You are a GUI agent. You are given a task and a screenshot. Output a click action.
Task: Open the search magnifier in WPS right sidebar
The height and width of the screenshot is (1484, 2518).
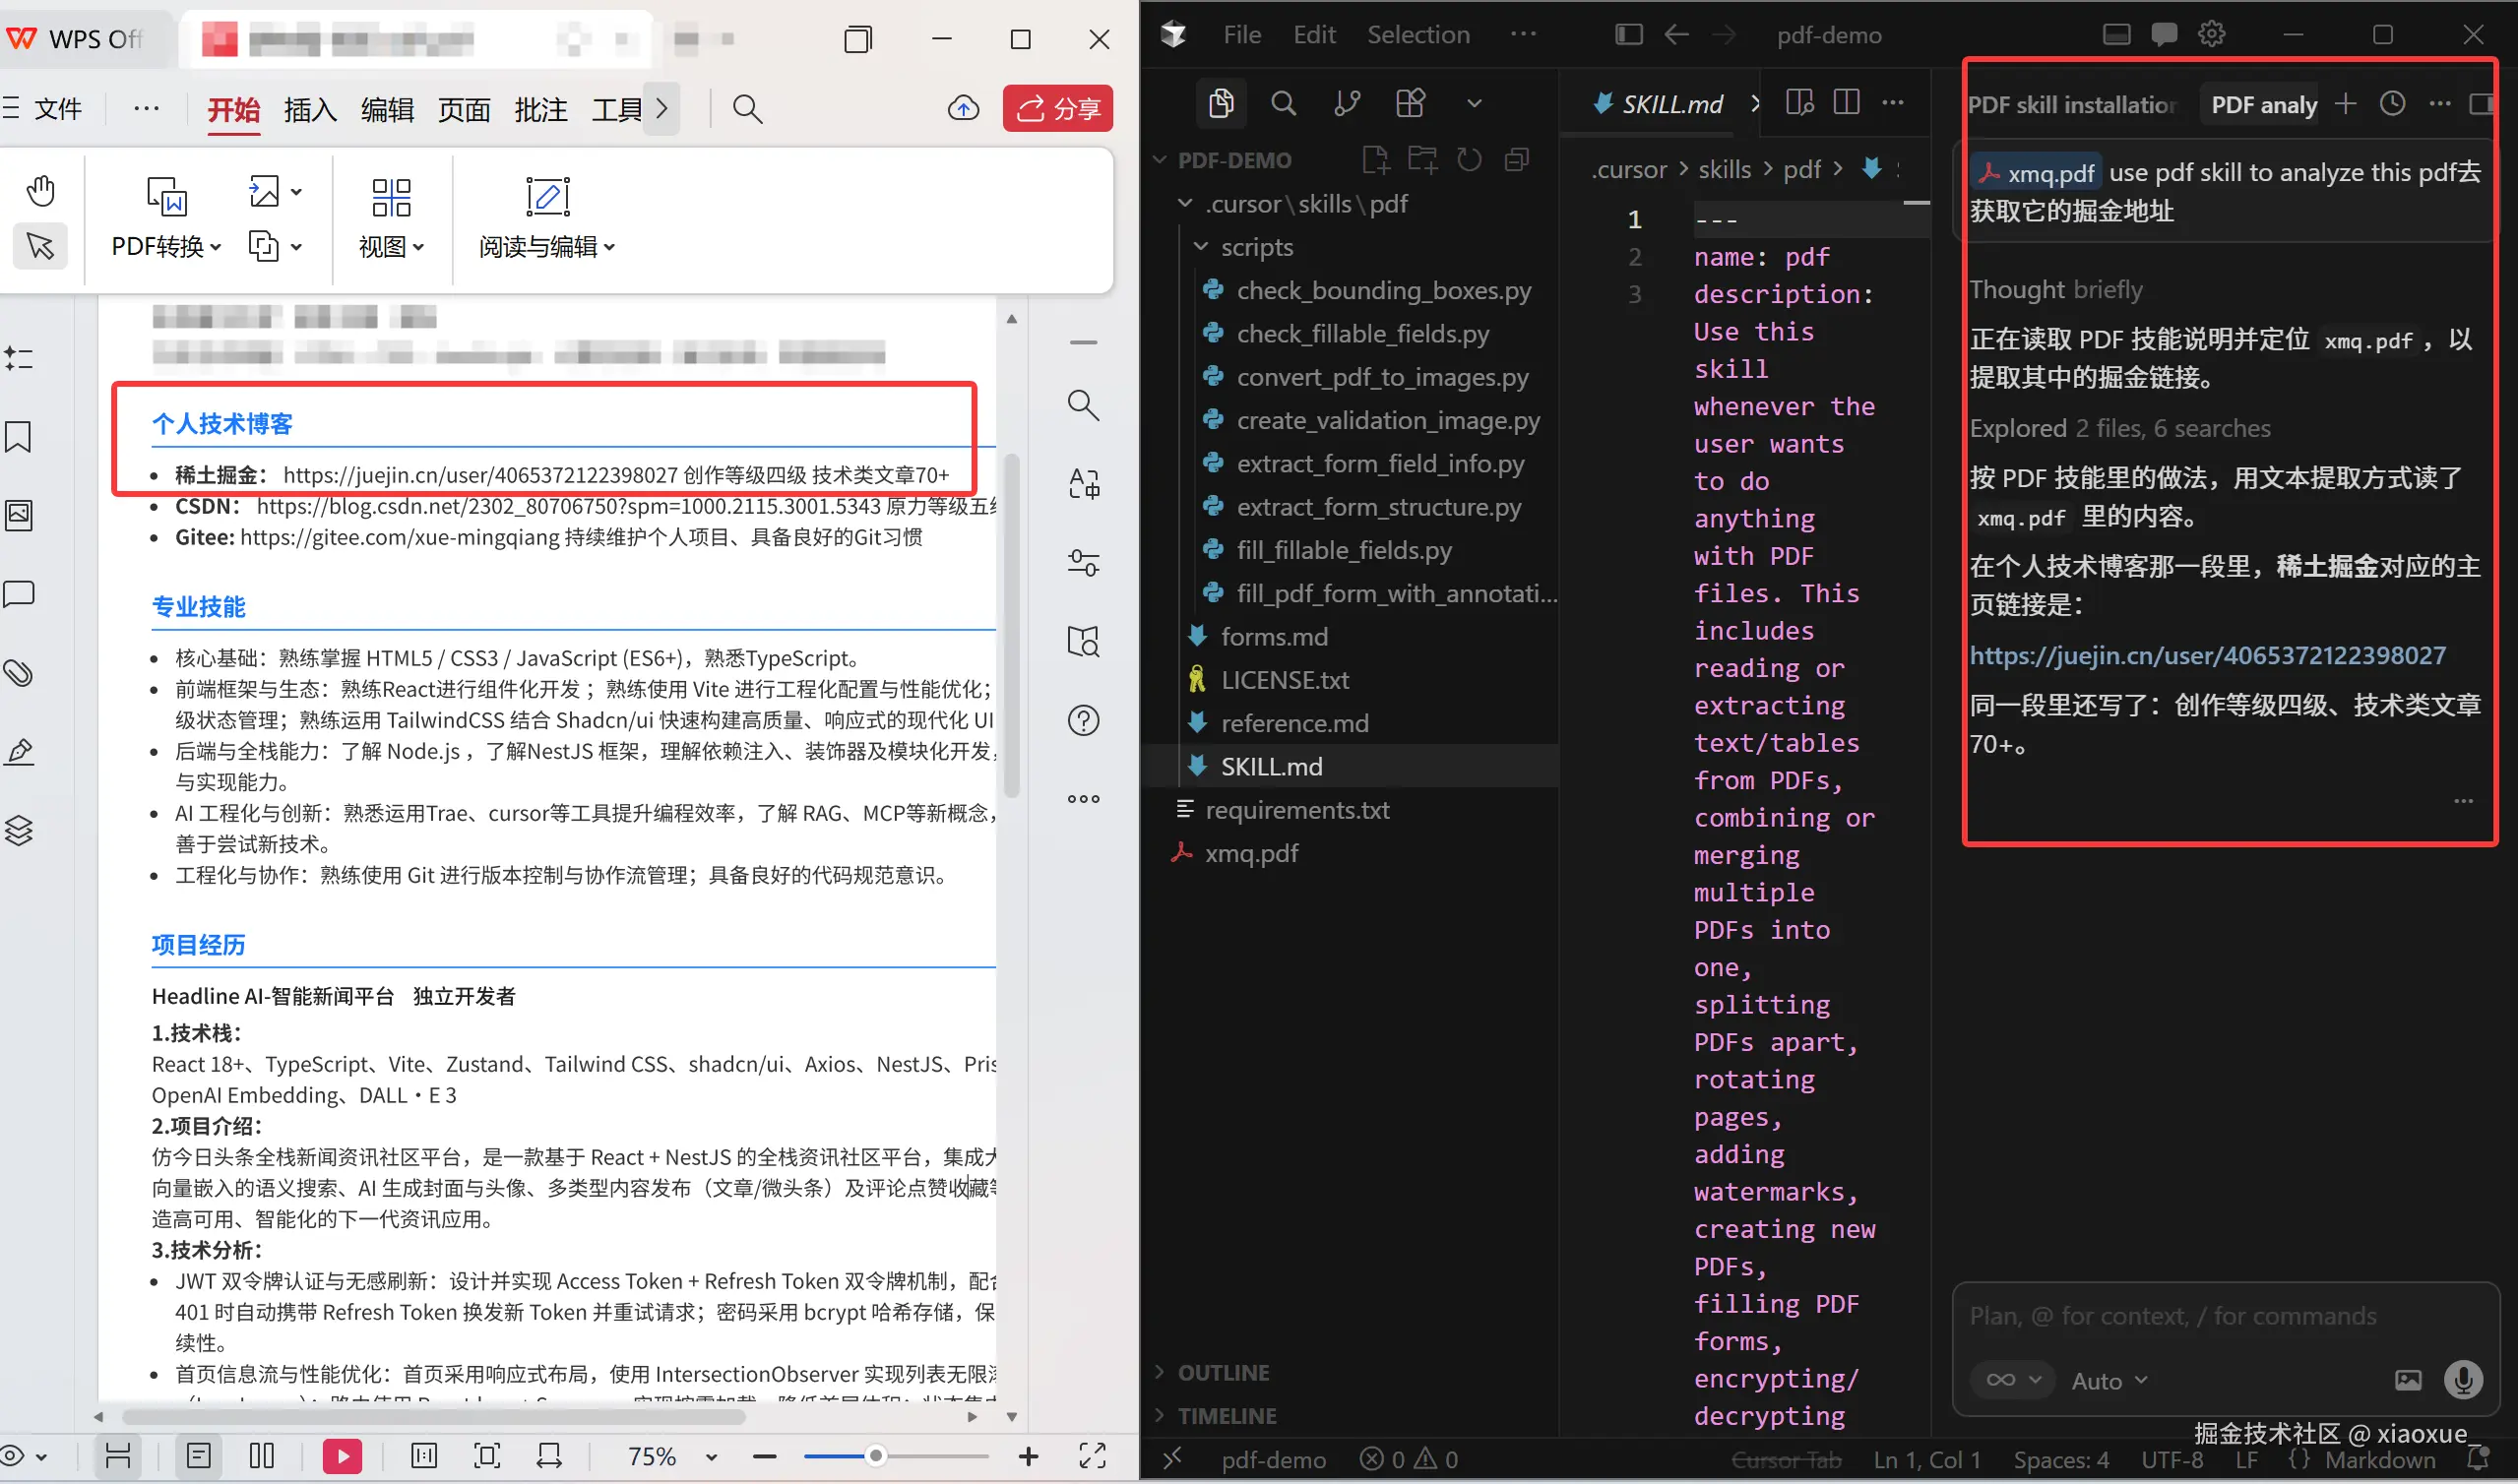coord(1084,405)
